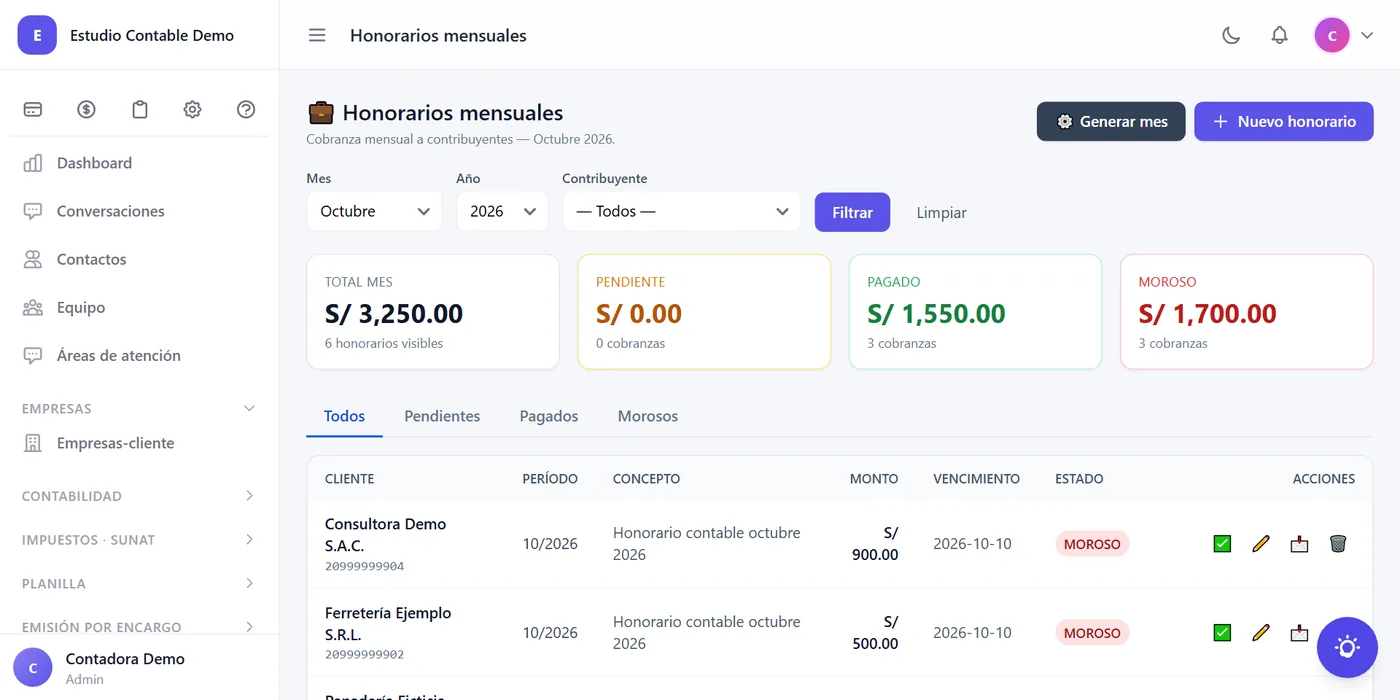Edit the Ferretería Ejemplo S.R.L. fee
The height and width of the screenshot is (700, 1400).
(x=1260, y=633)
